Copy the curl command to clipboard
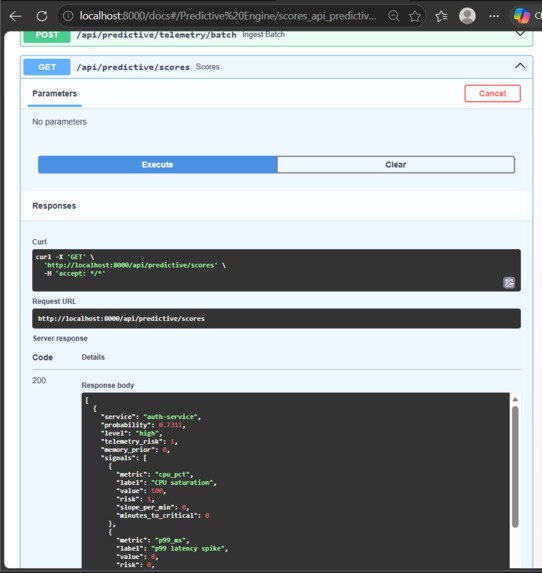Viewport: 542px width, 573px height. (x=509, y=282)
